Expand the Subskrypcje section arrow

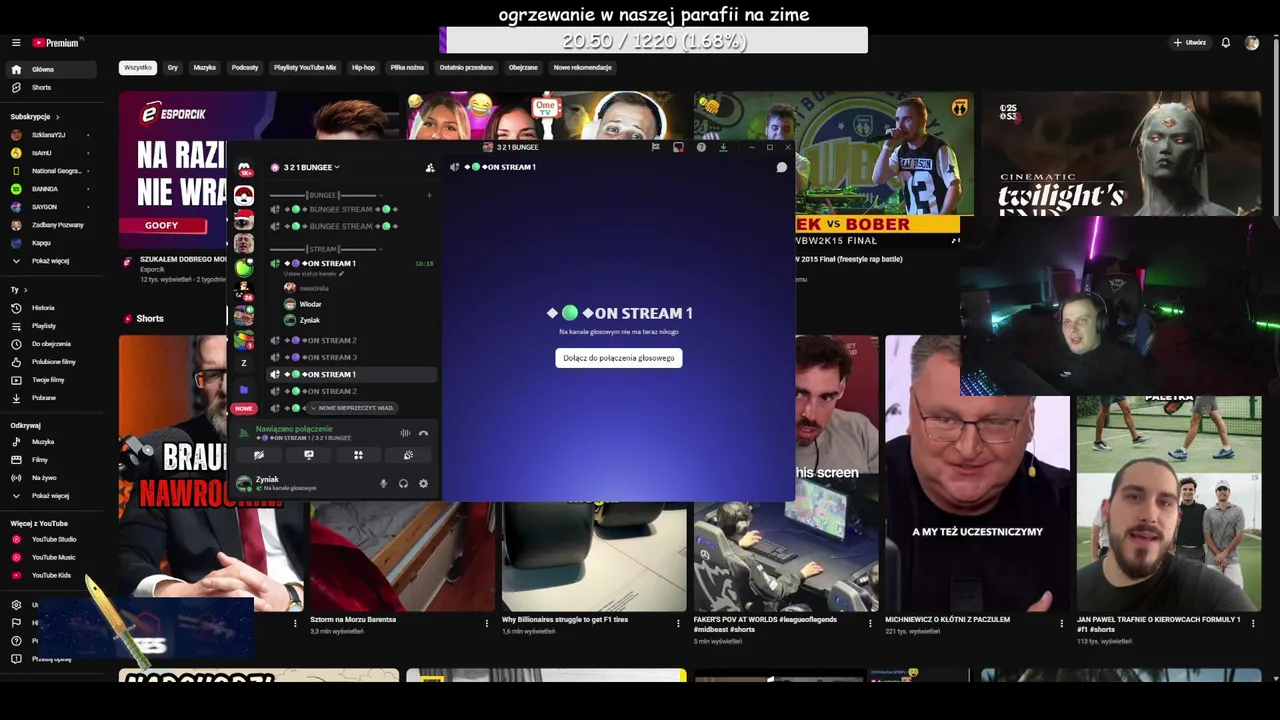coord(58,117)
